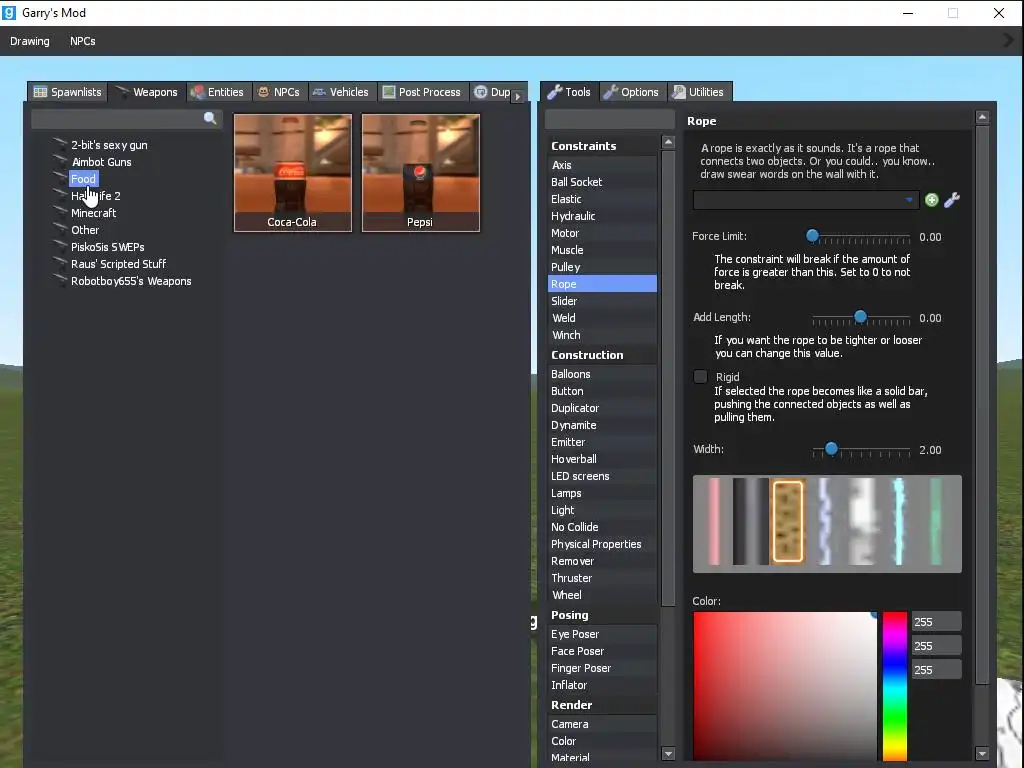Viewport: 1024px width, 768px height.
Task: Spawn the Coca-Cola item
Action: 293,173
